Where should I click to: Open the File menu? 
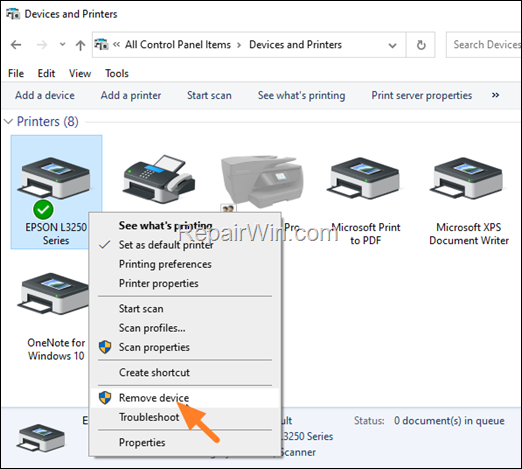point(16,73)
